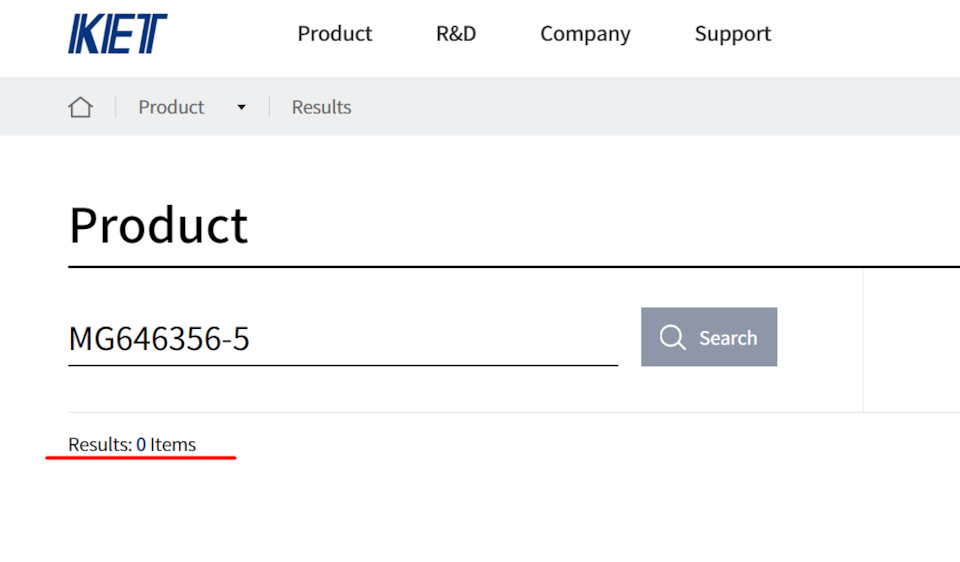Click the word Items in results line
This screenshot has width=960, height=562.
coord(173,444)
